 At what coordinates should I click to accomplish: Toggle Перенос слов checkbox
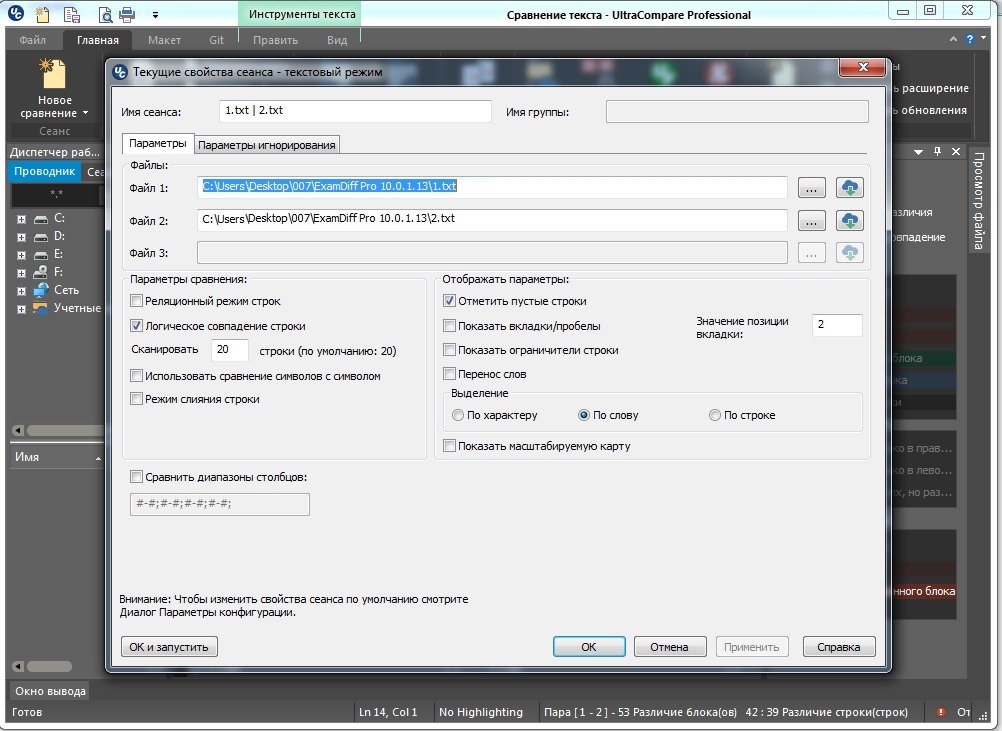point(449,373)
